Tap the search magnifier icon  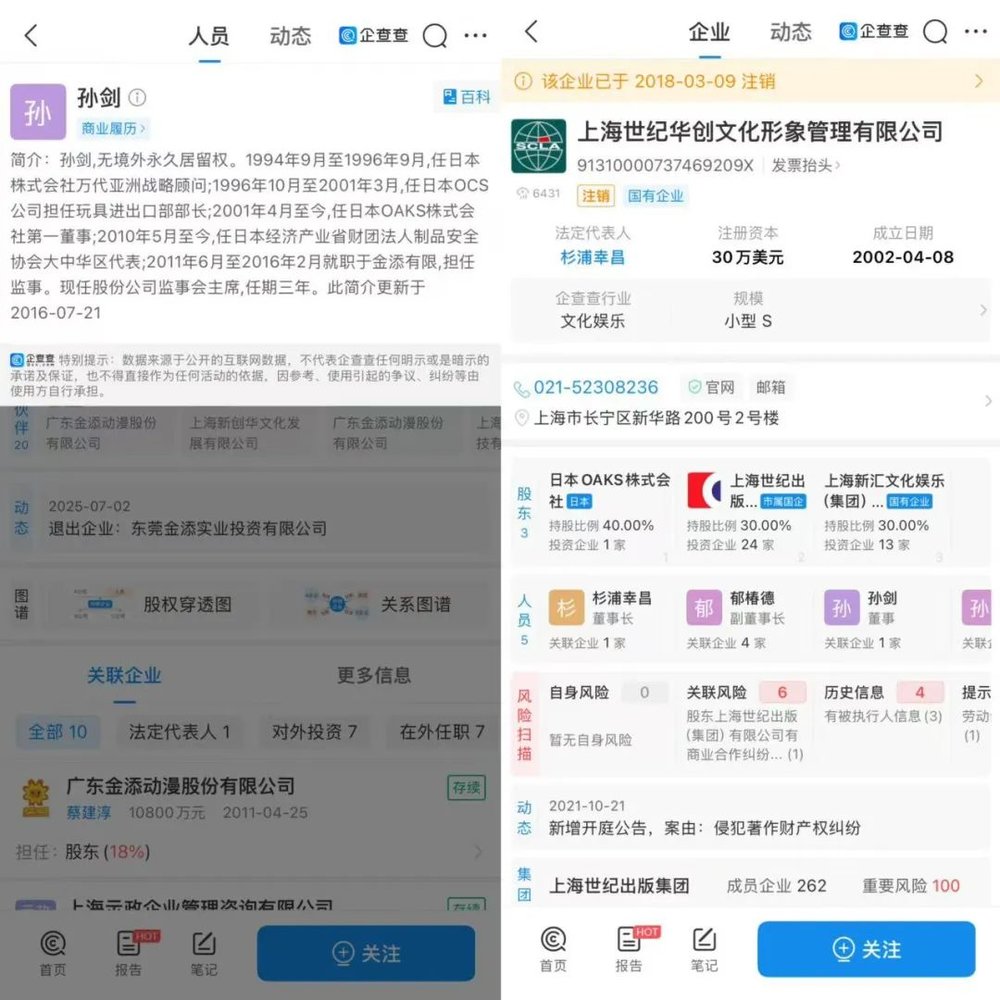coord(435,35)
